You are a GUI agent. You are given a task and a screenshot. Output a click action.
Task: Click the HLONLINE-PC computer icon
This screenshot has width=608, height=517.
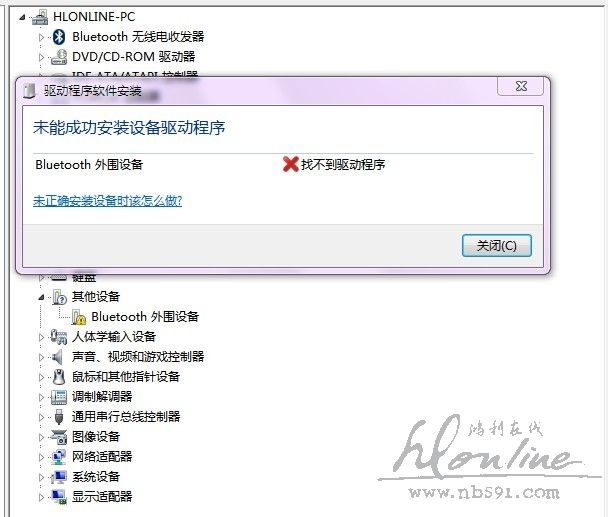click(x=40, y=17)
